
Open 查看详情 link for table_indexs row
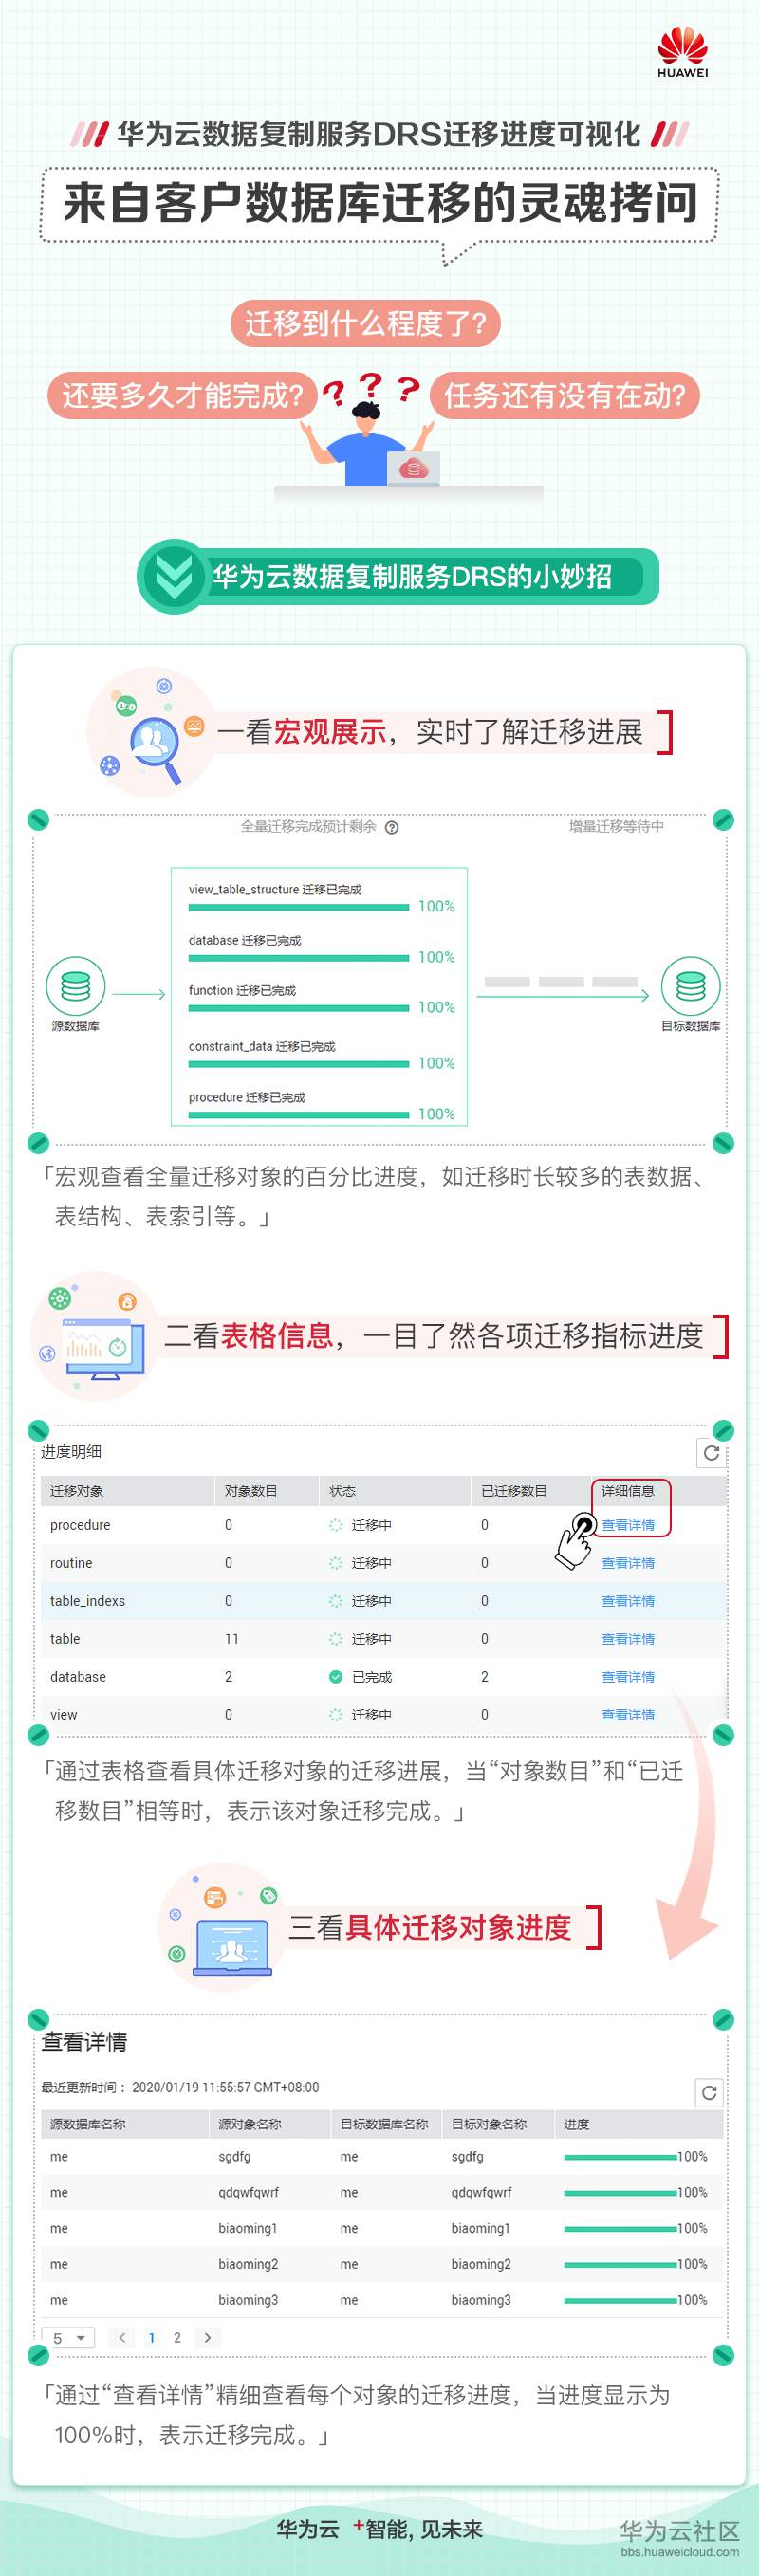pos(628,1601)
